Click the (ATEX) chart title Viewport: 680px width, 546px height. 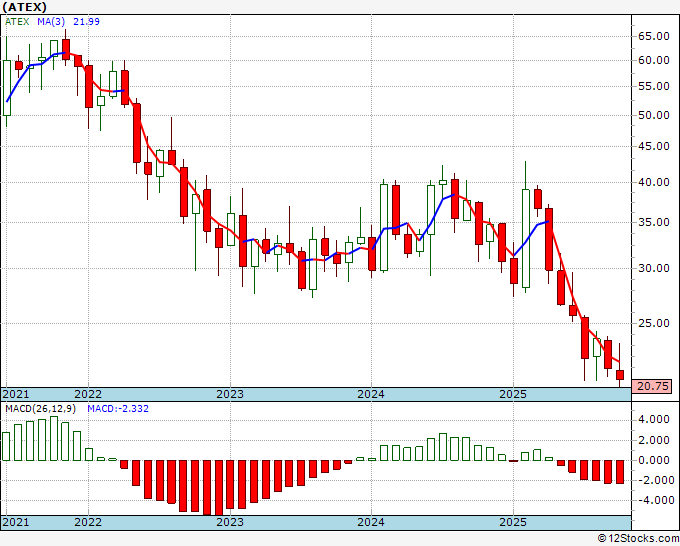(24, 7)
